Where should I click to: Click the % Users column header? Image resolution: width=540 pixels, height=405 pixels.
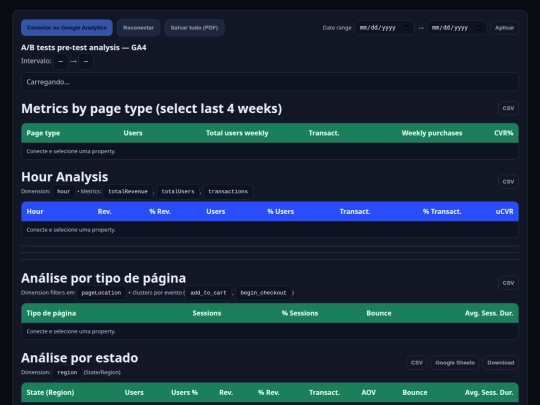pyautogui.click(x=281, y=211)
